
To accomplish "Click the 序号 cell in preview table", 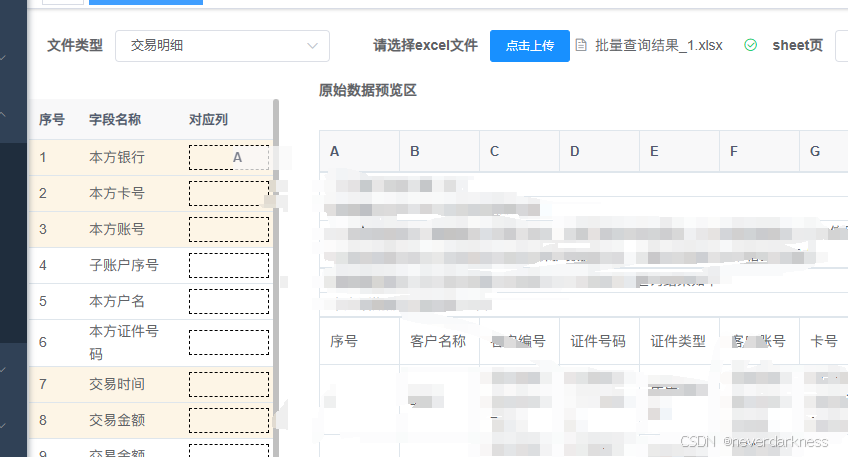I will tap(359, 341).
